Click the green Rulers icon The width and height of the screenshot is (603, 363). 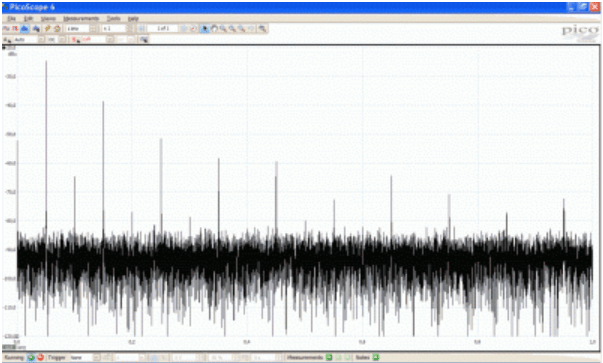376,358
